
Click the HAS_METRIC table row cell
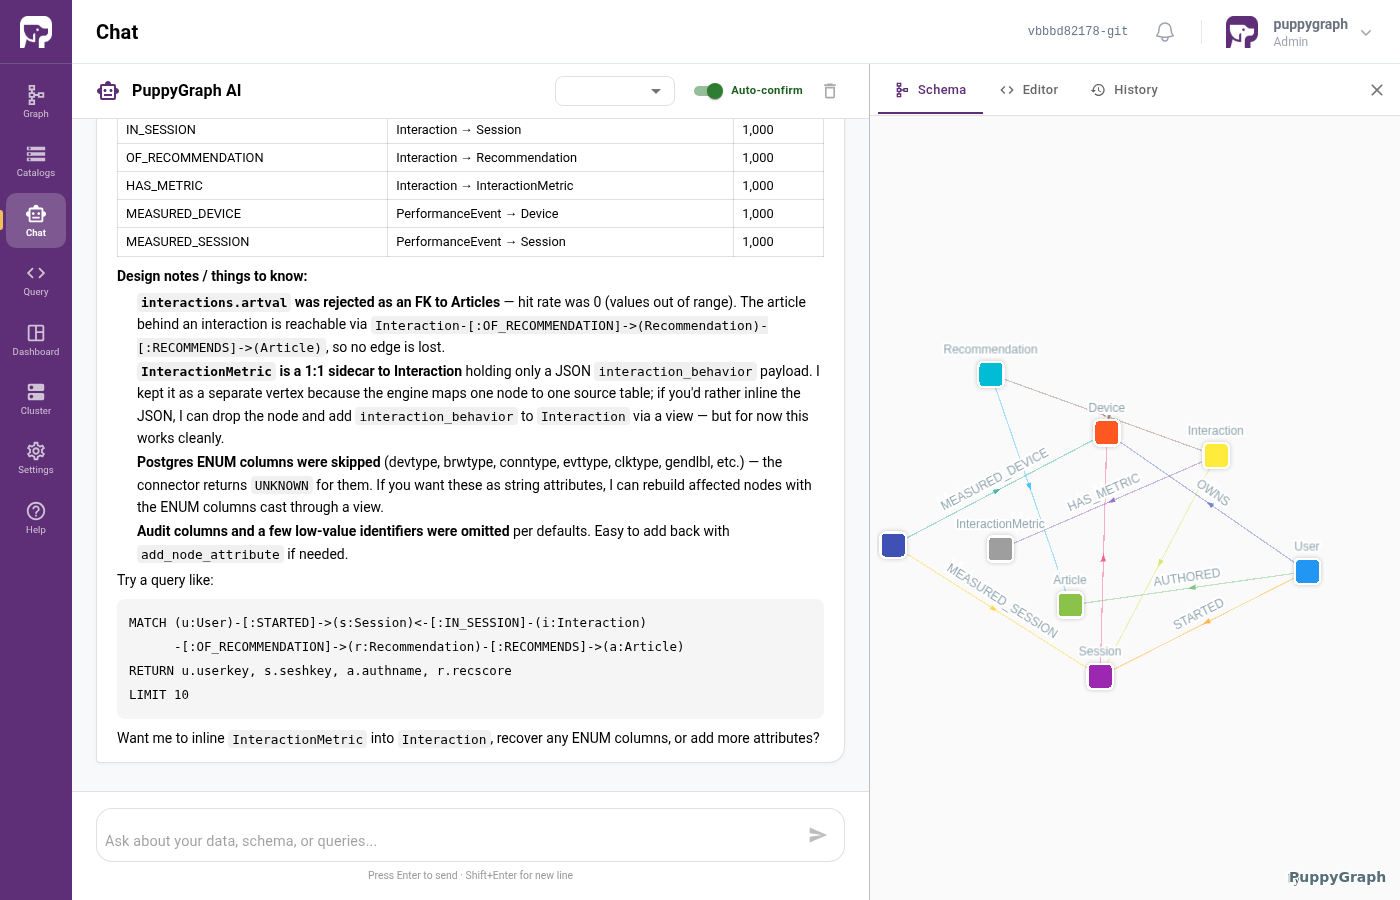[x=252, y=186]
